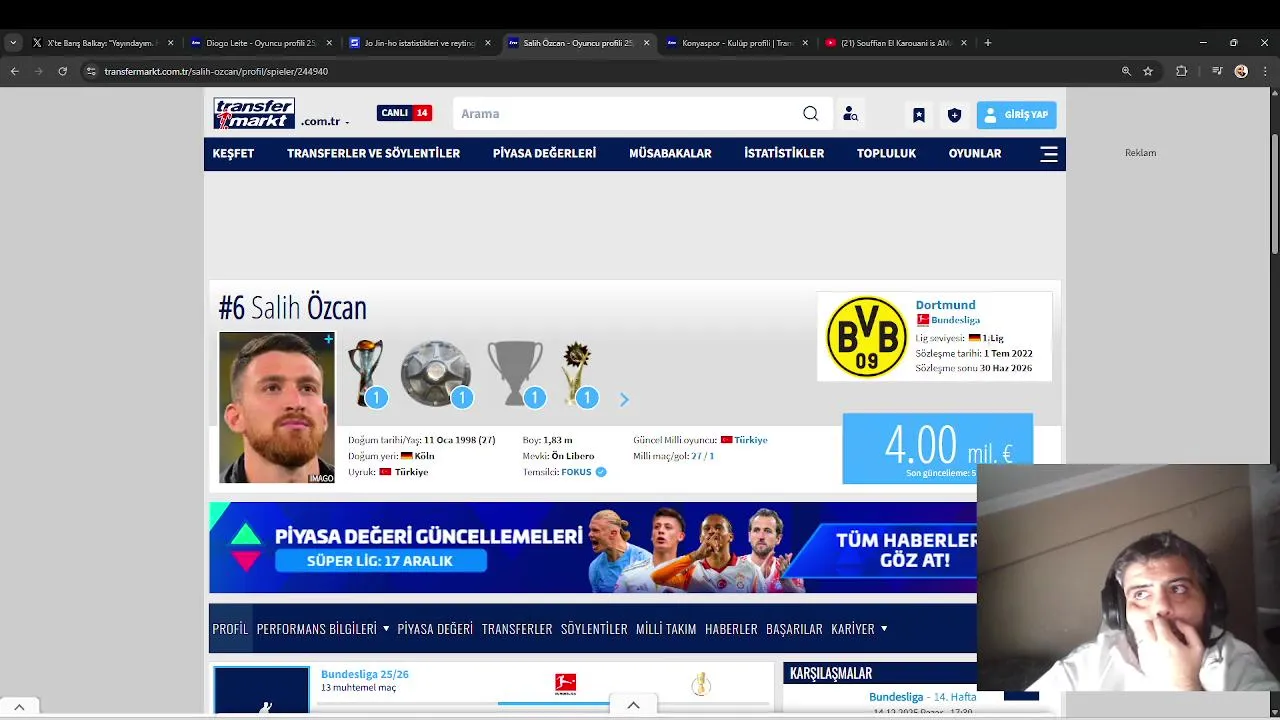Click the golden star trophy icon
The width and height of the screenshot is (1280, 720).
(577, 373)
